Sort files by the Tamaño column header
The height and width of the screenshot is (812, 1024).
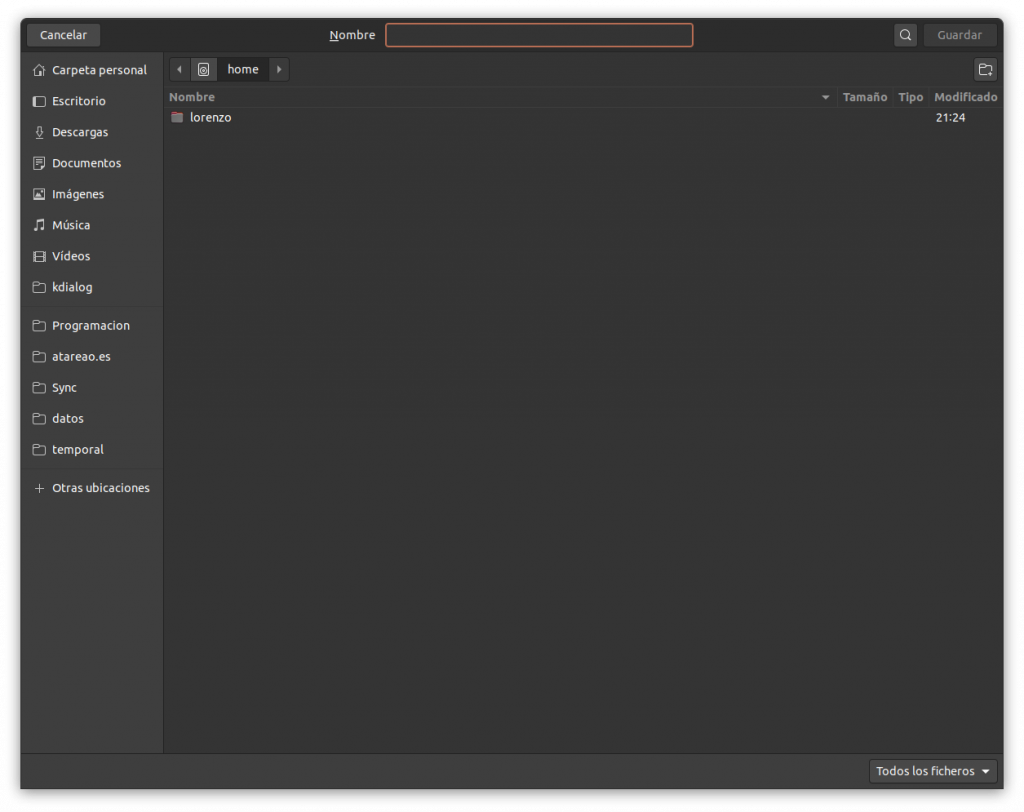(x=864, y=97)
